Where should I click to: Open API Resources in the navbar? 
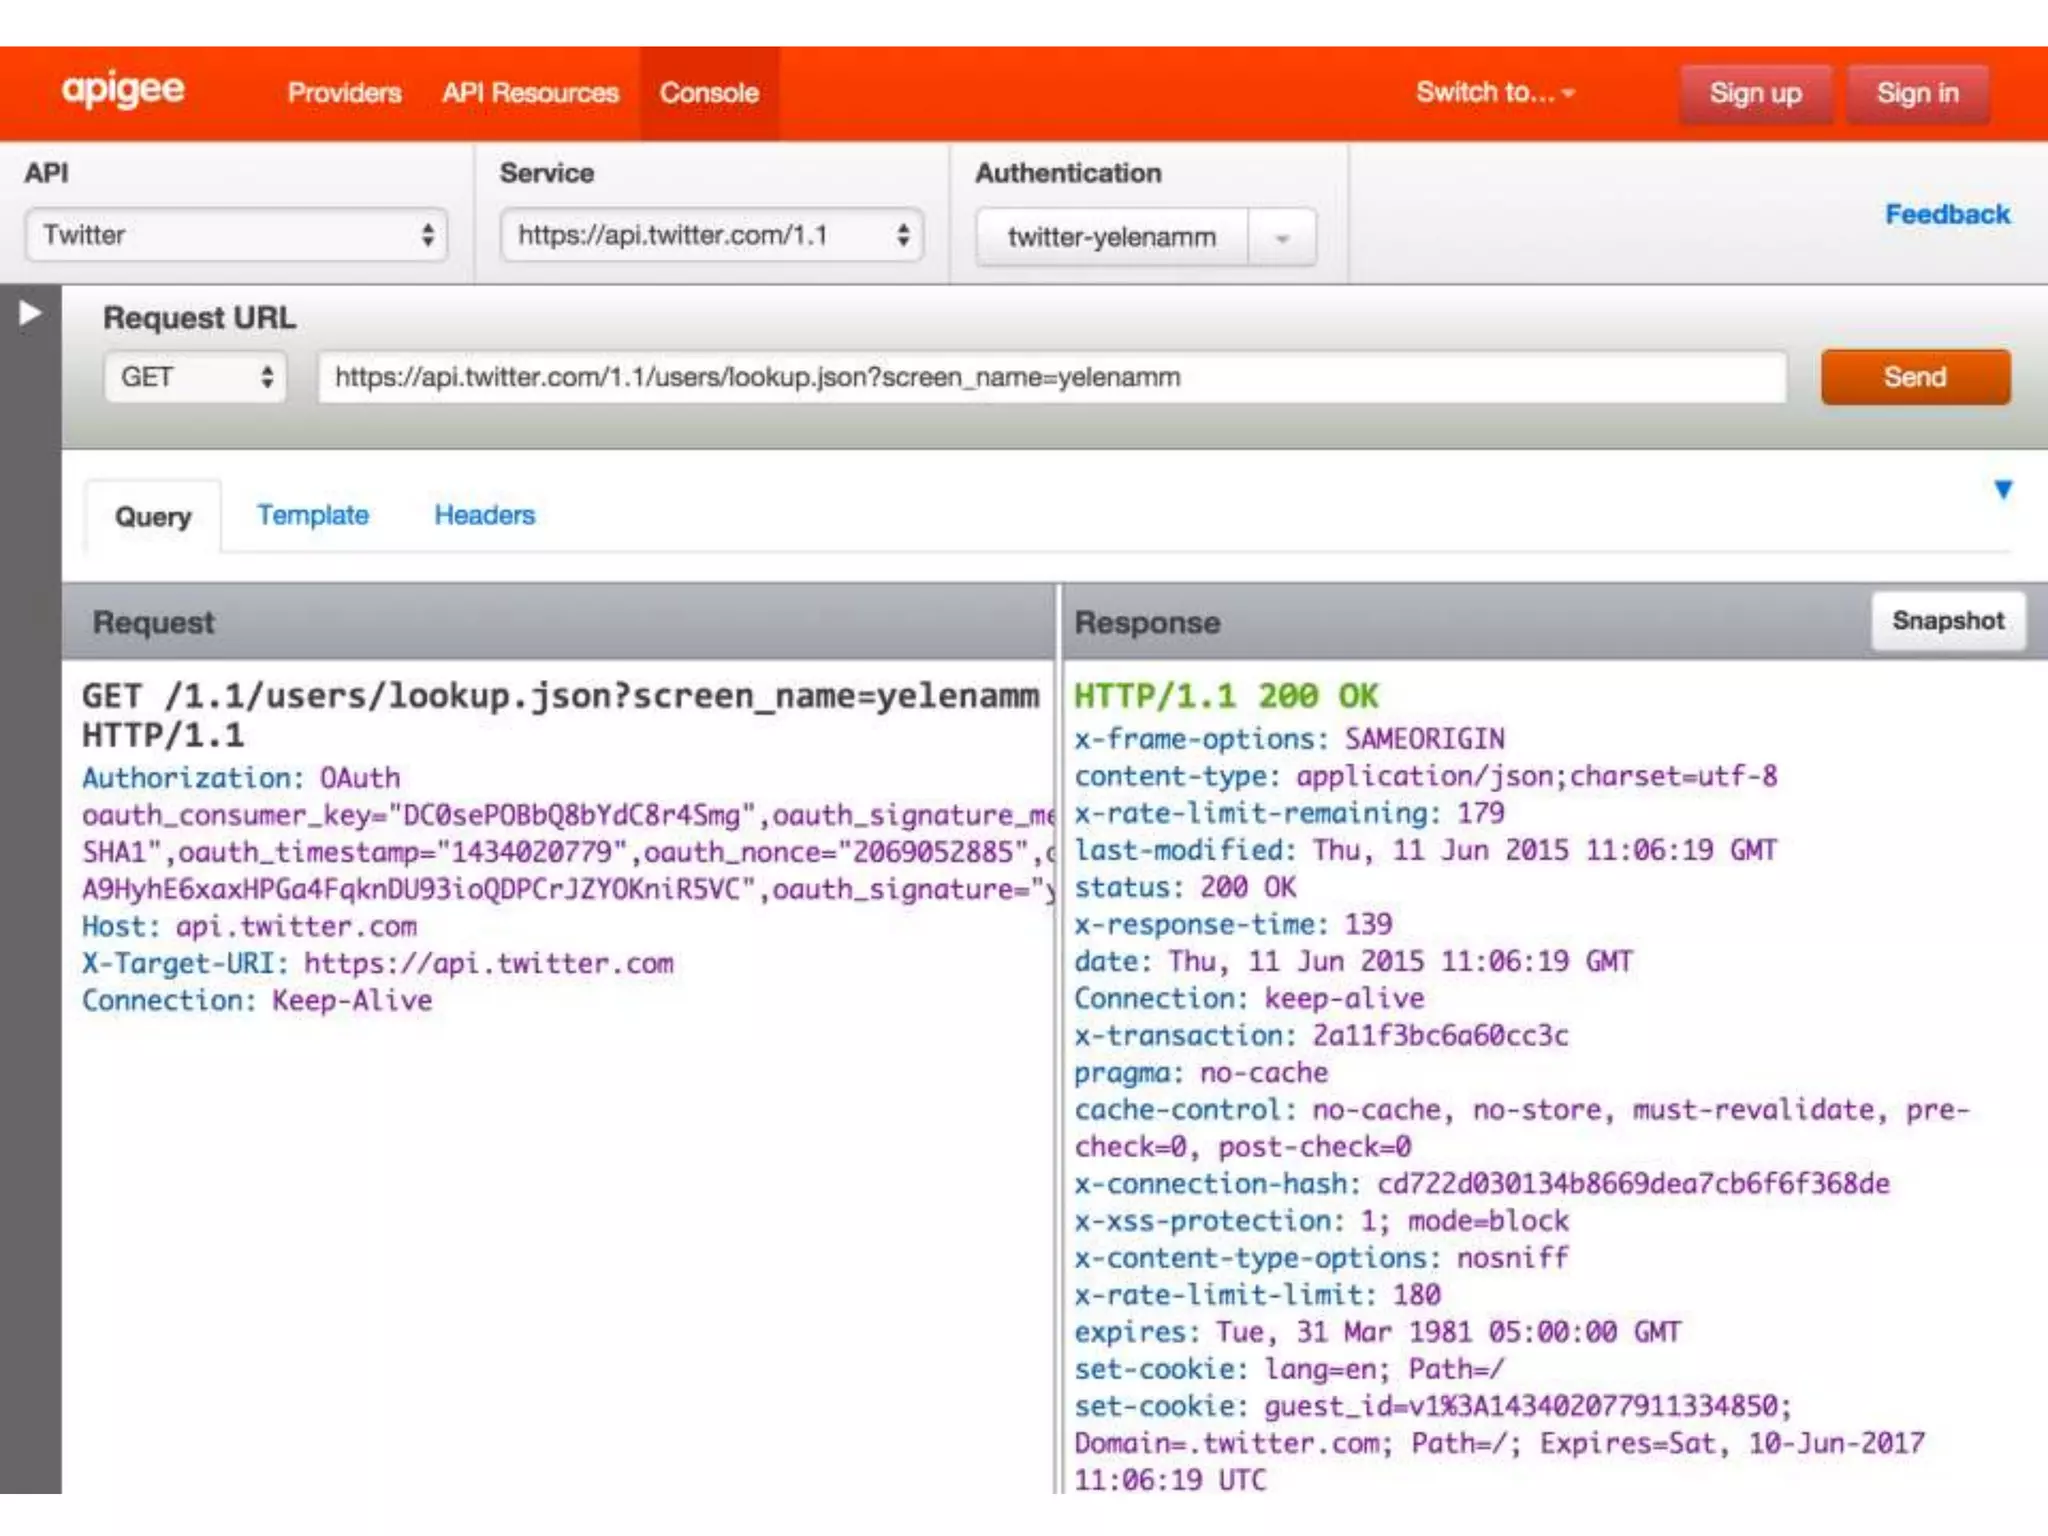point(530,93)
